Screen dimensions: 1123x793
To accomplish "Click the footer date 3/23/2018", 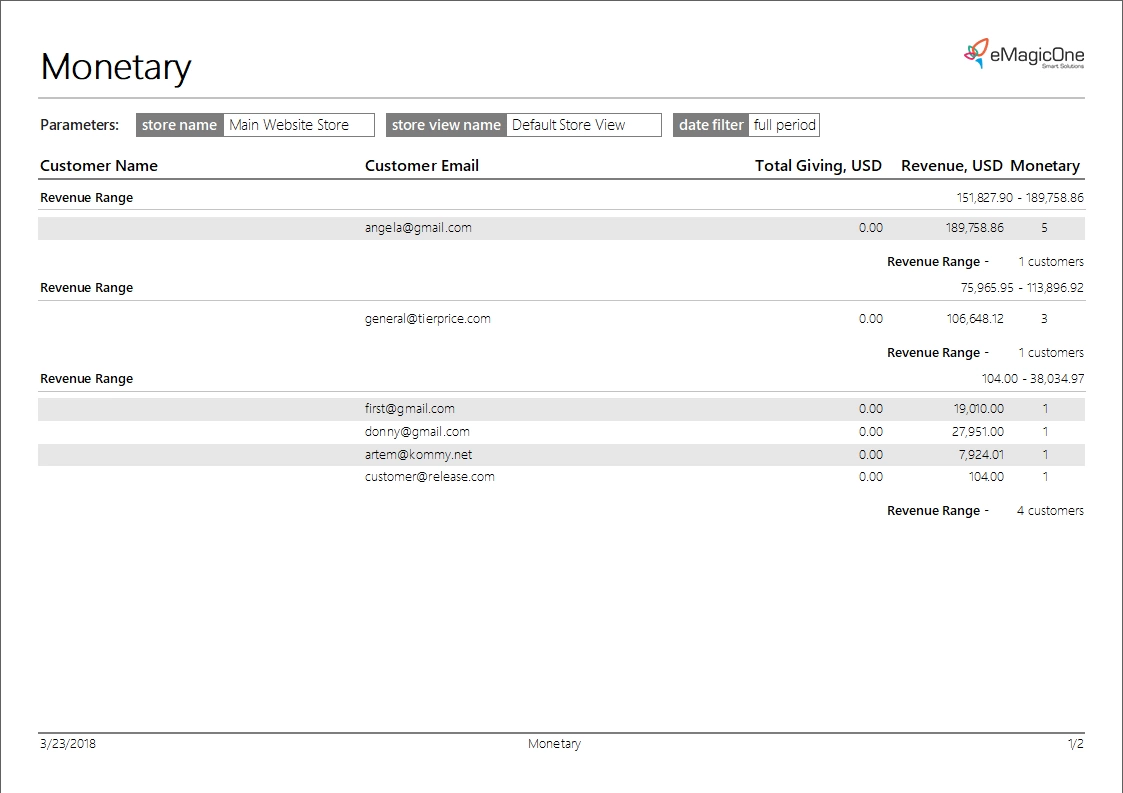I will [x=68, y=744].
